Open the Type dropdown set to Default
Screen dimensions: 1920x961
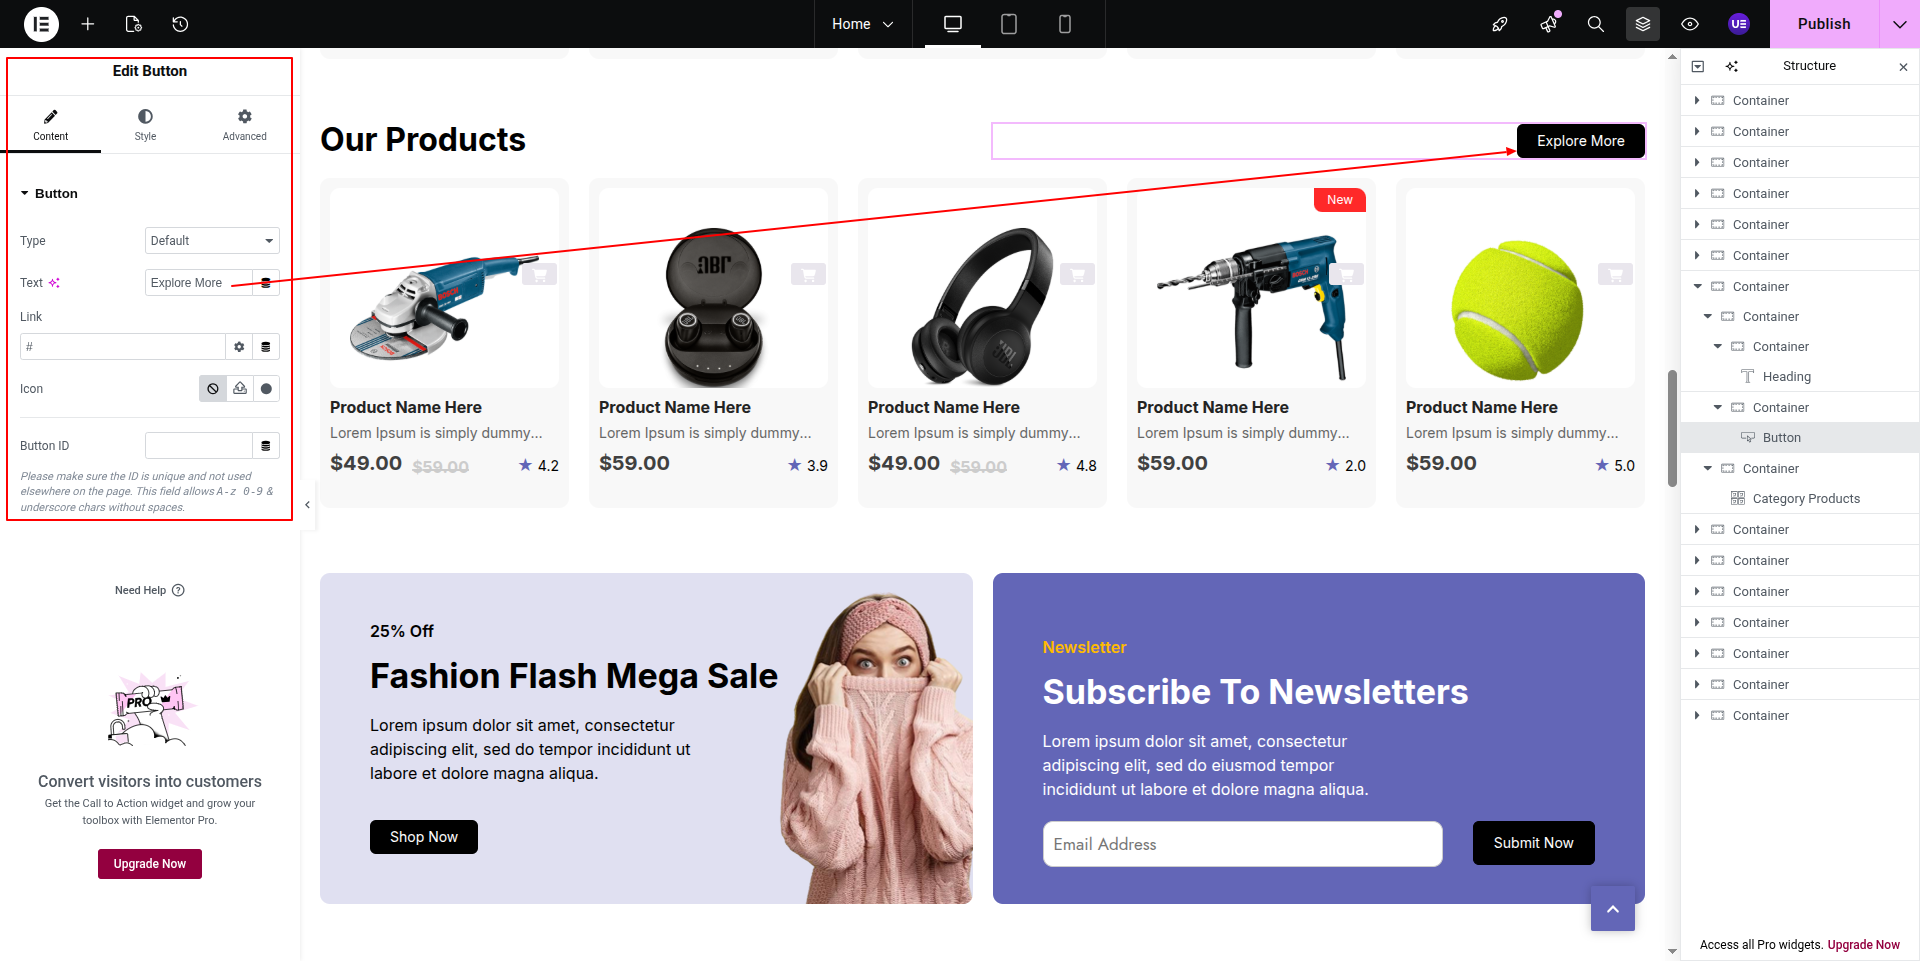tap(212, 241)
